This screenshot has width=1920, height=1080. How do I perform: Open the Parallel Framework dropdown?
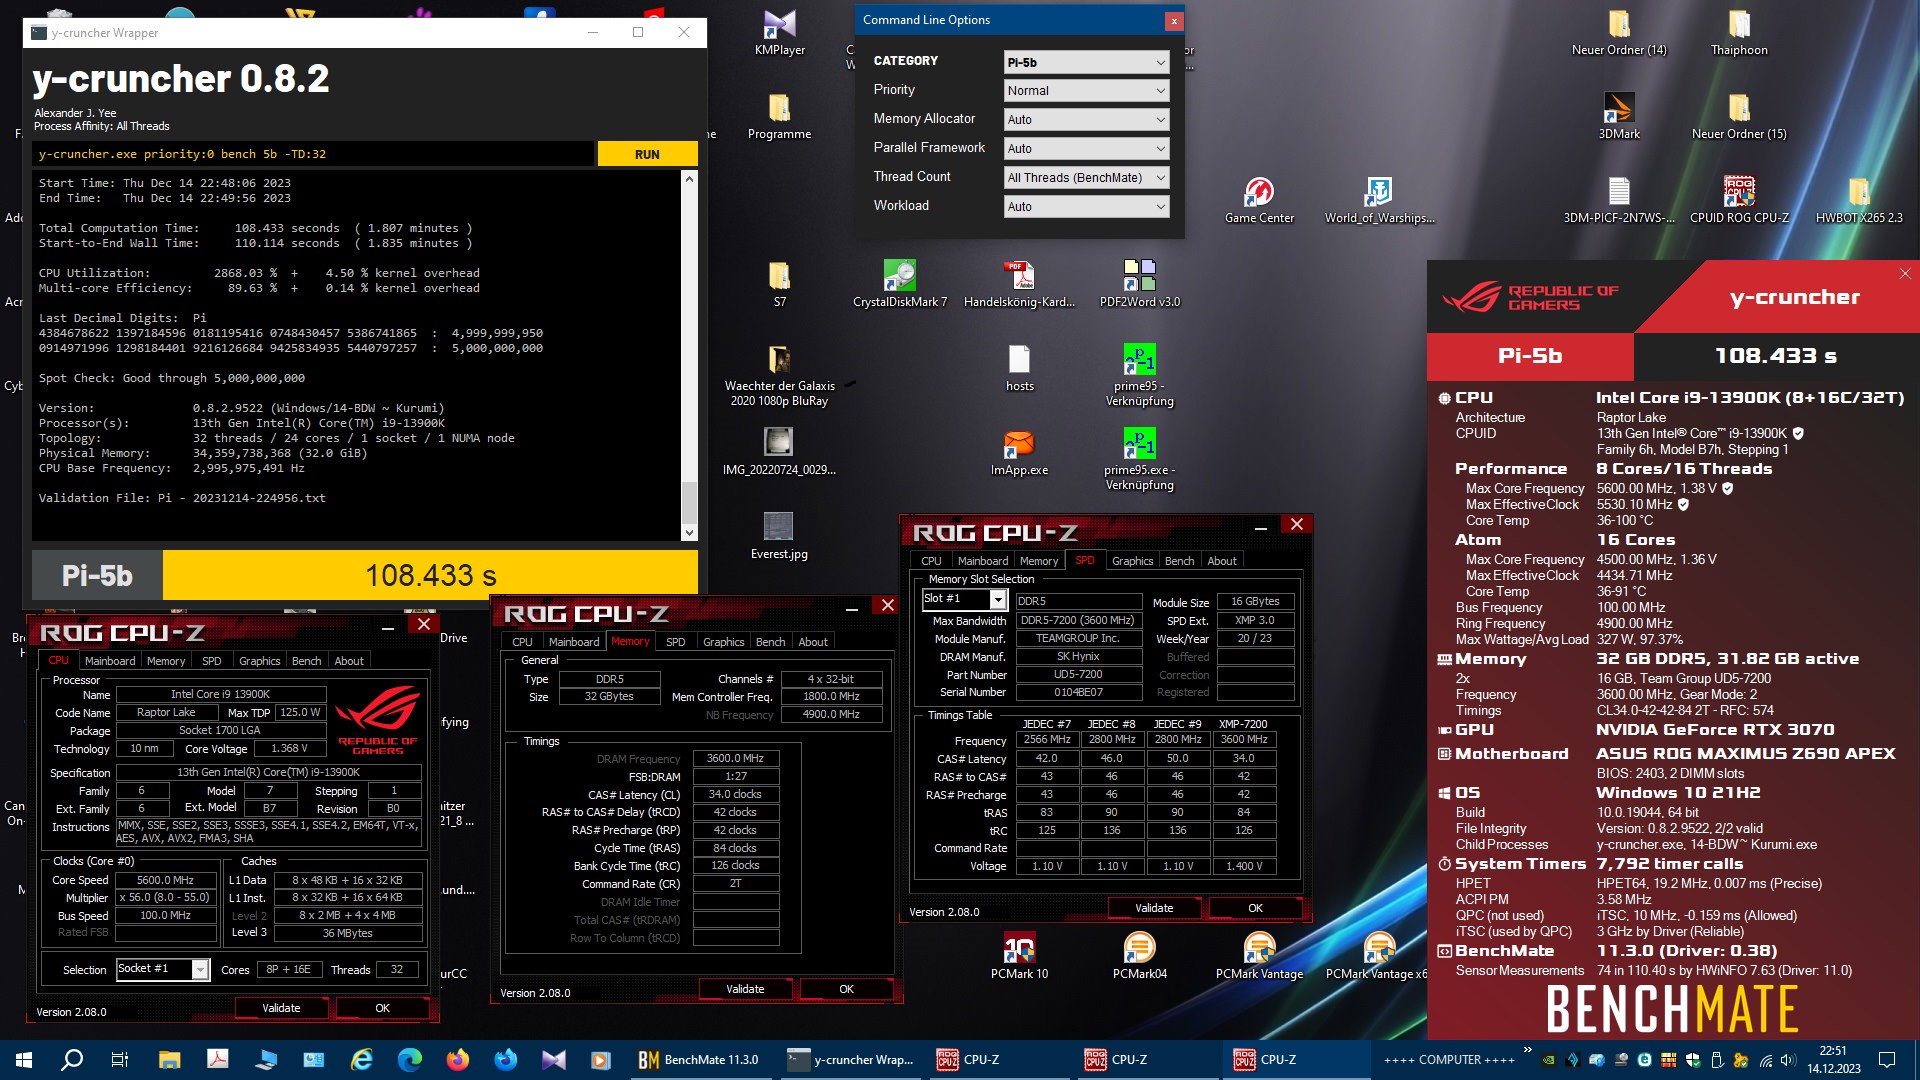[x=1086, y=149]
